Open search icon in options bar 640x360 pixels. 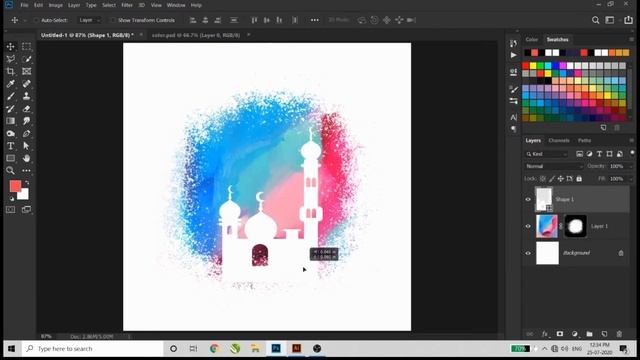click(596, 20)
